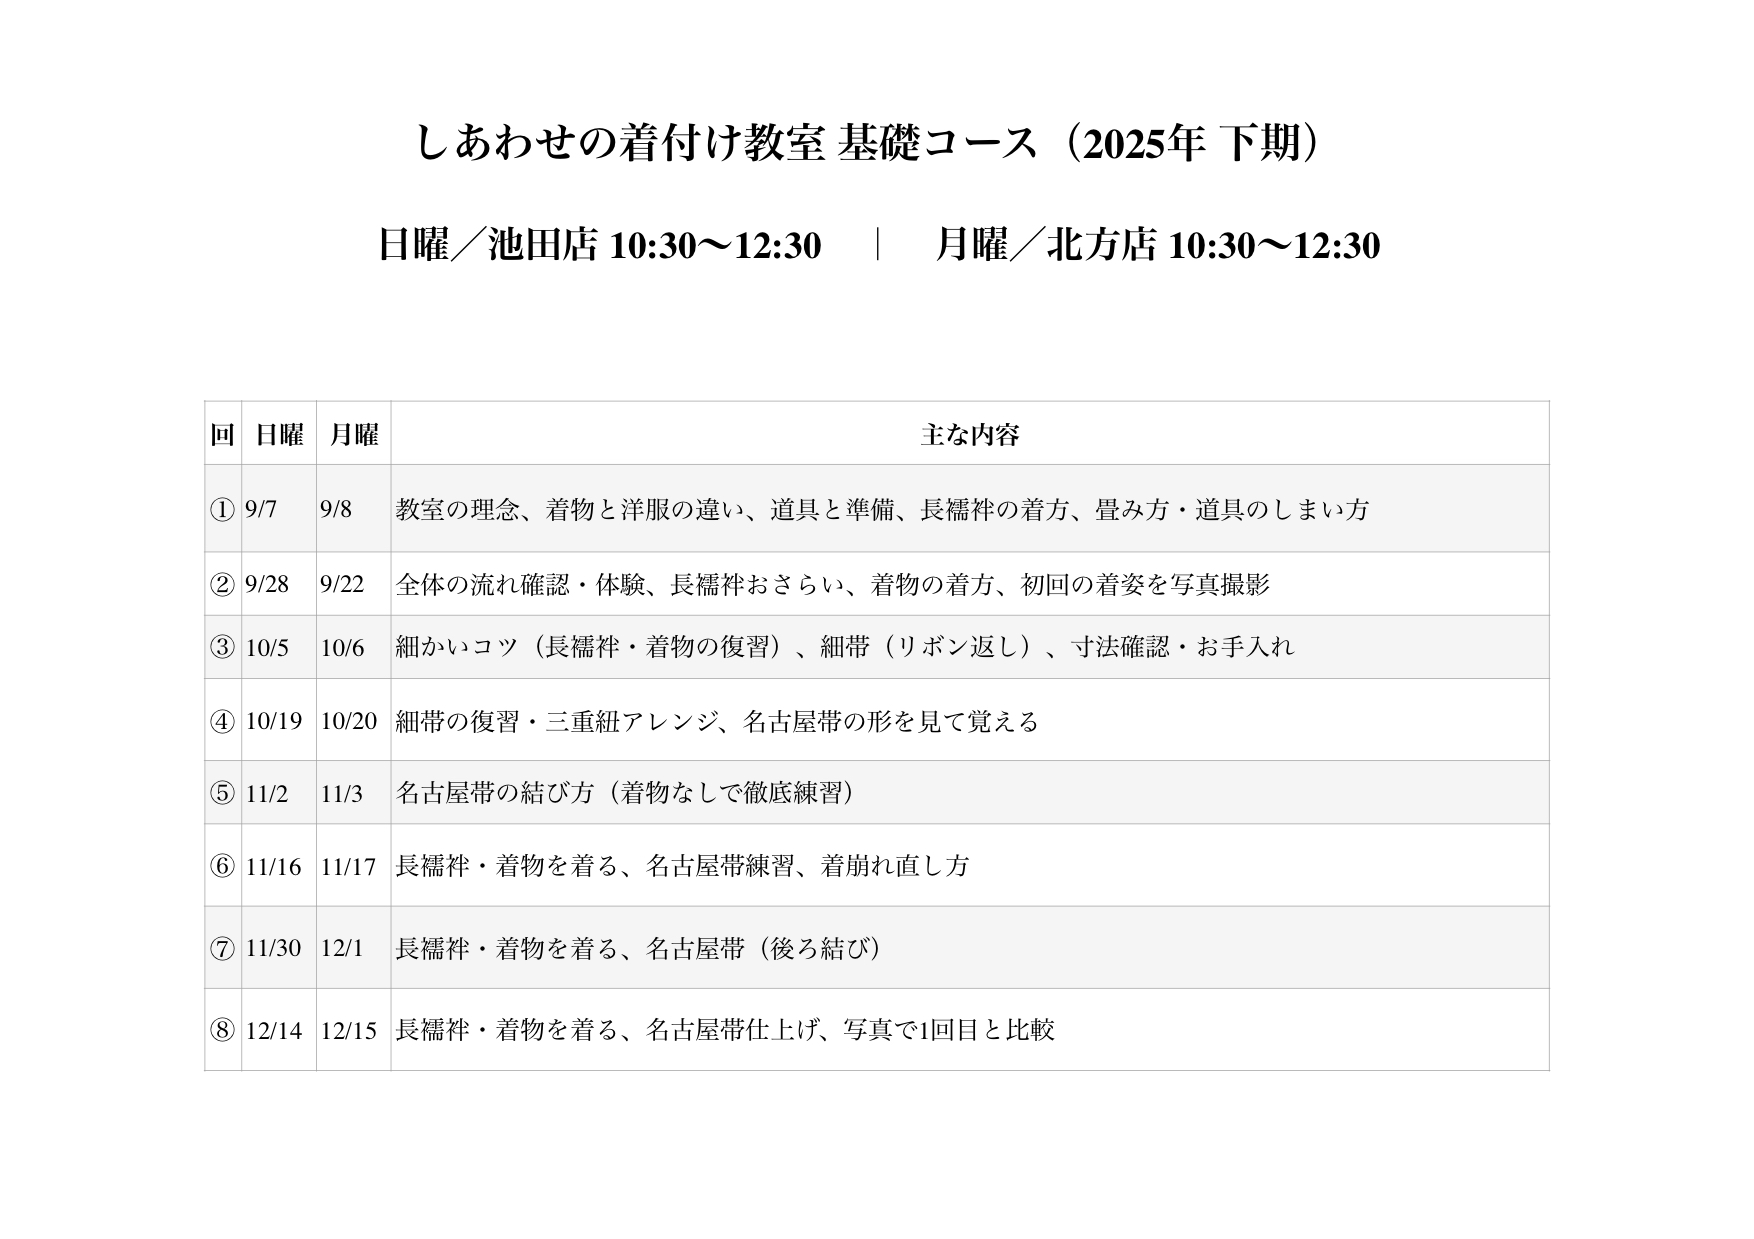Click the Sunday date 12/14 cell

[274, 1031]
